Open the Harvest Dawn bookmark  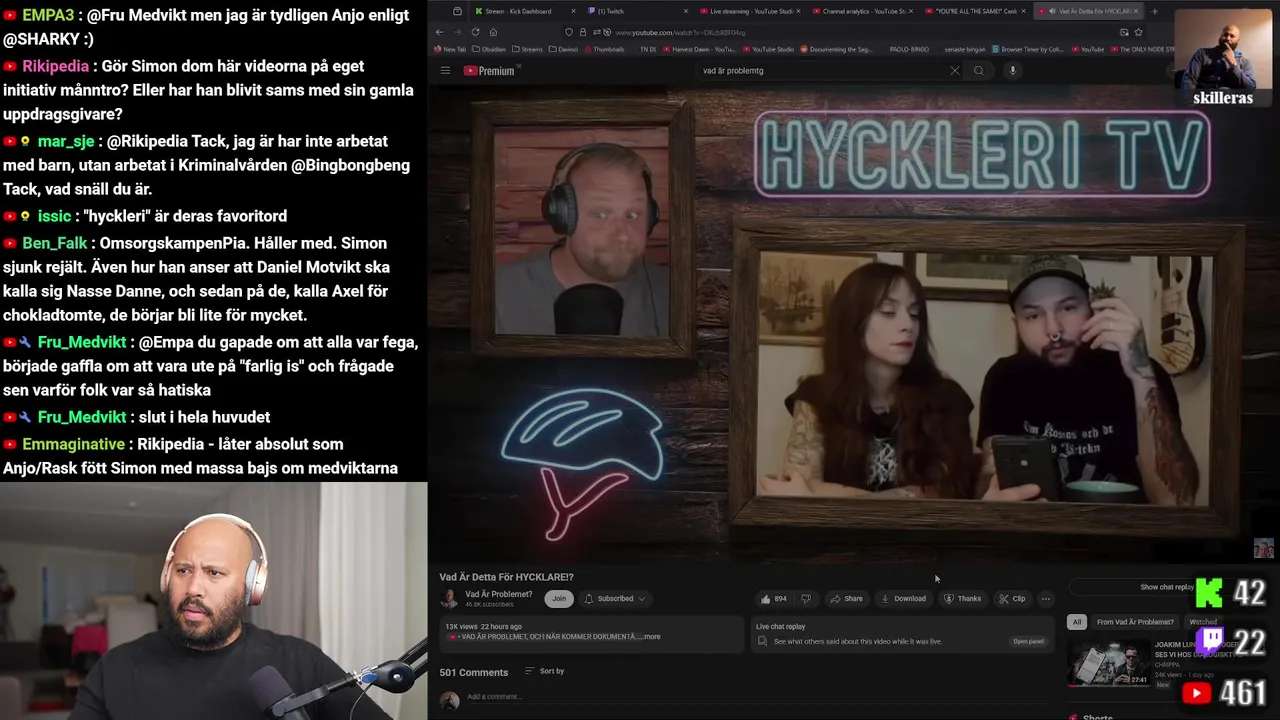[x=700, y=49]
